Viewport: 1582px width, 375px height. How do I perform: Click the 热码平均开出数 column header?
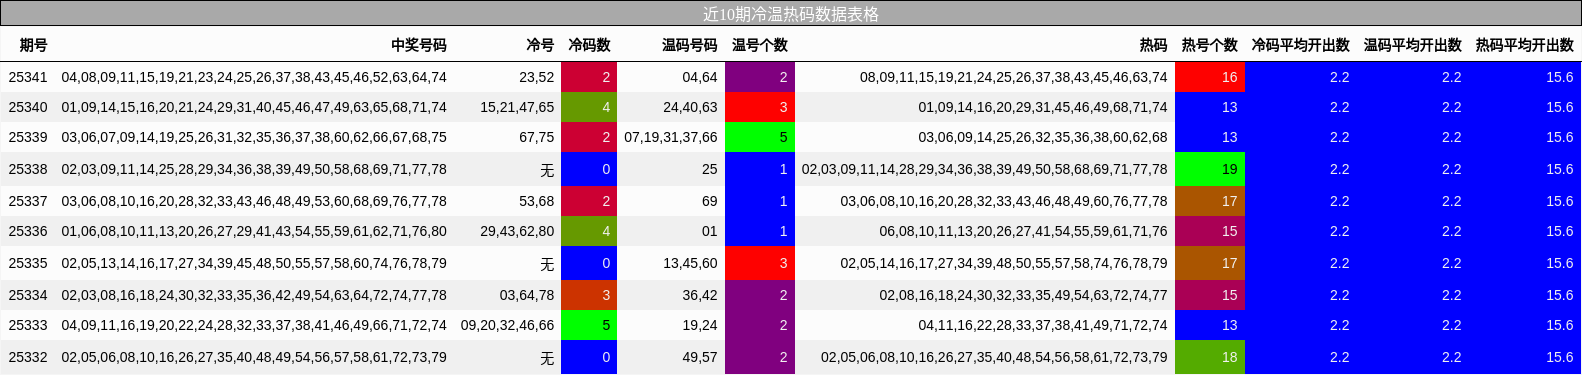[x=1525, y=45]
